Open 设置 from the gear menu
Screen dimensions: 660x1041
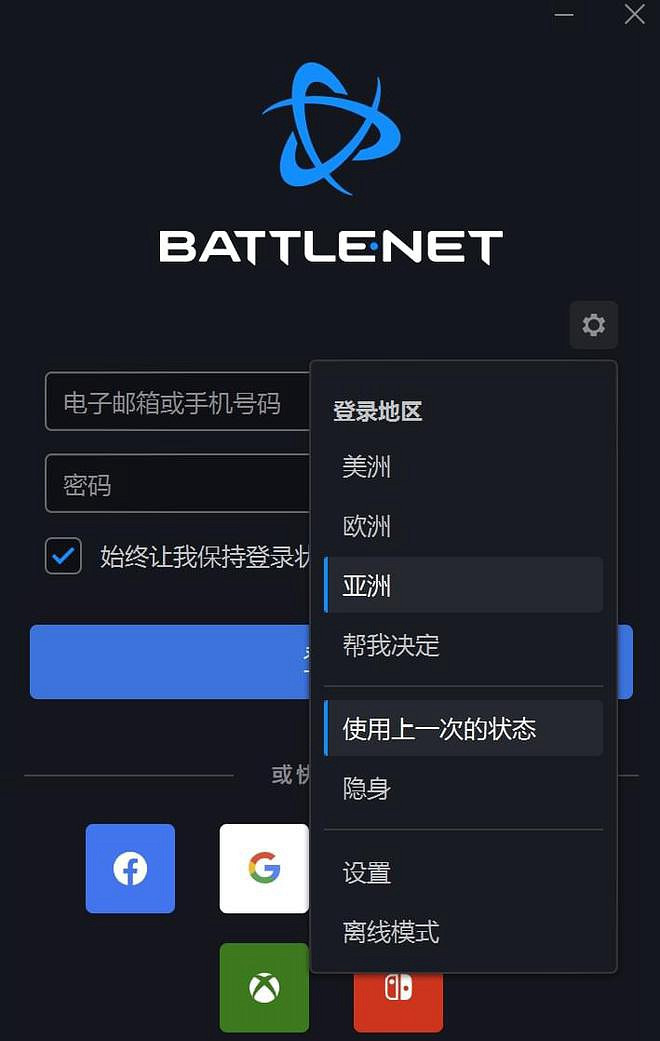click(x=366, y=872)
